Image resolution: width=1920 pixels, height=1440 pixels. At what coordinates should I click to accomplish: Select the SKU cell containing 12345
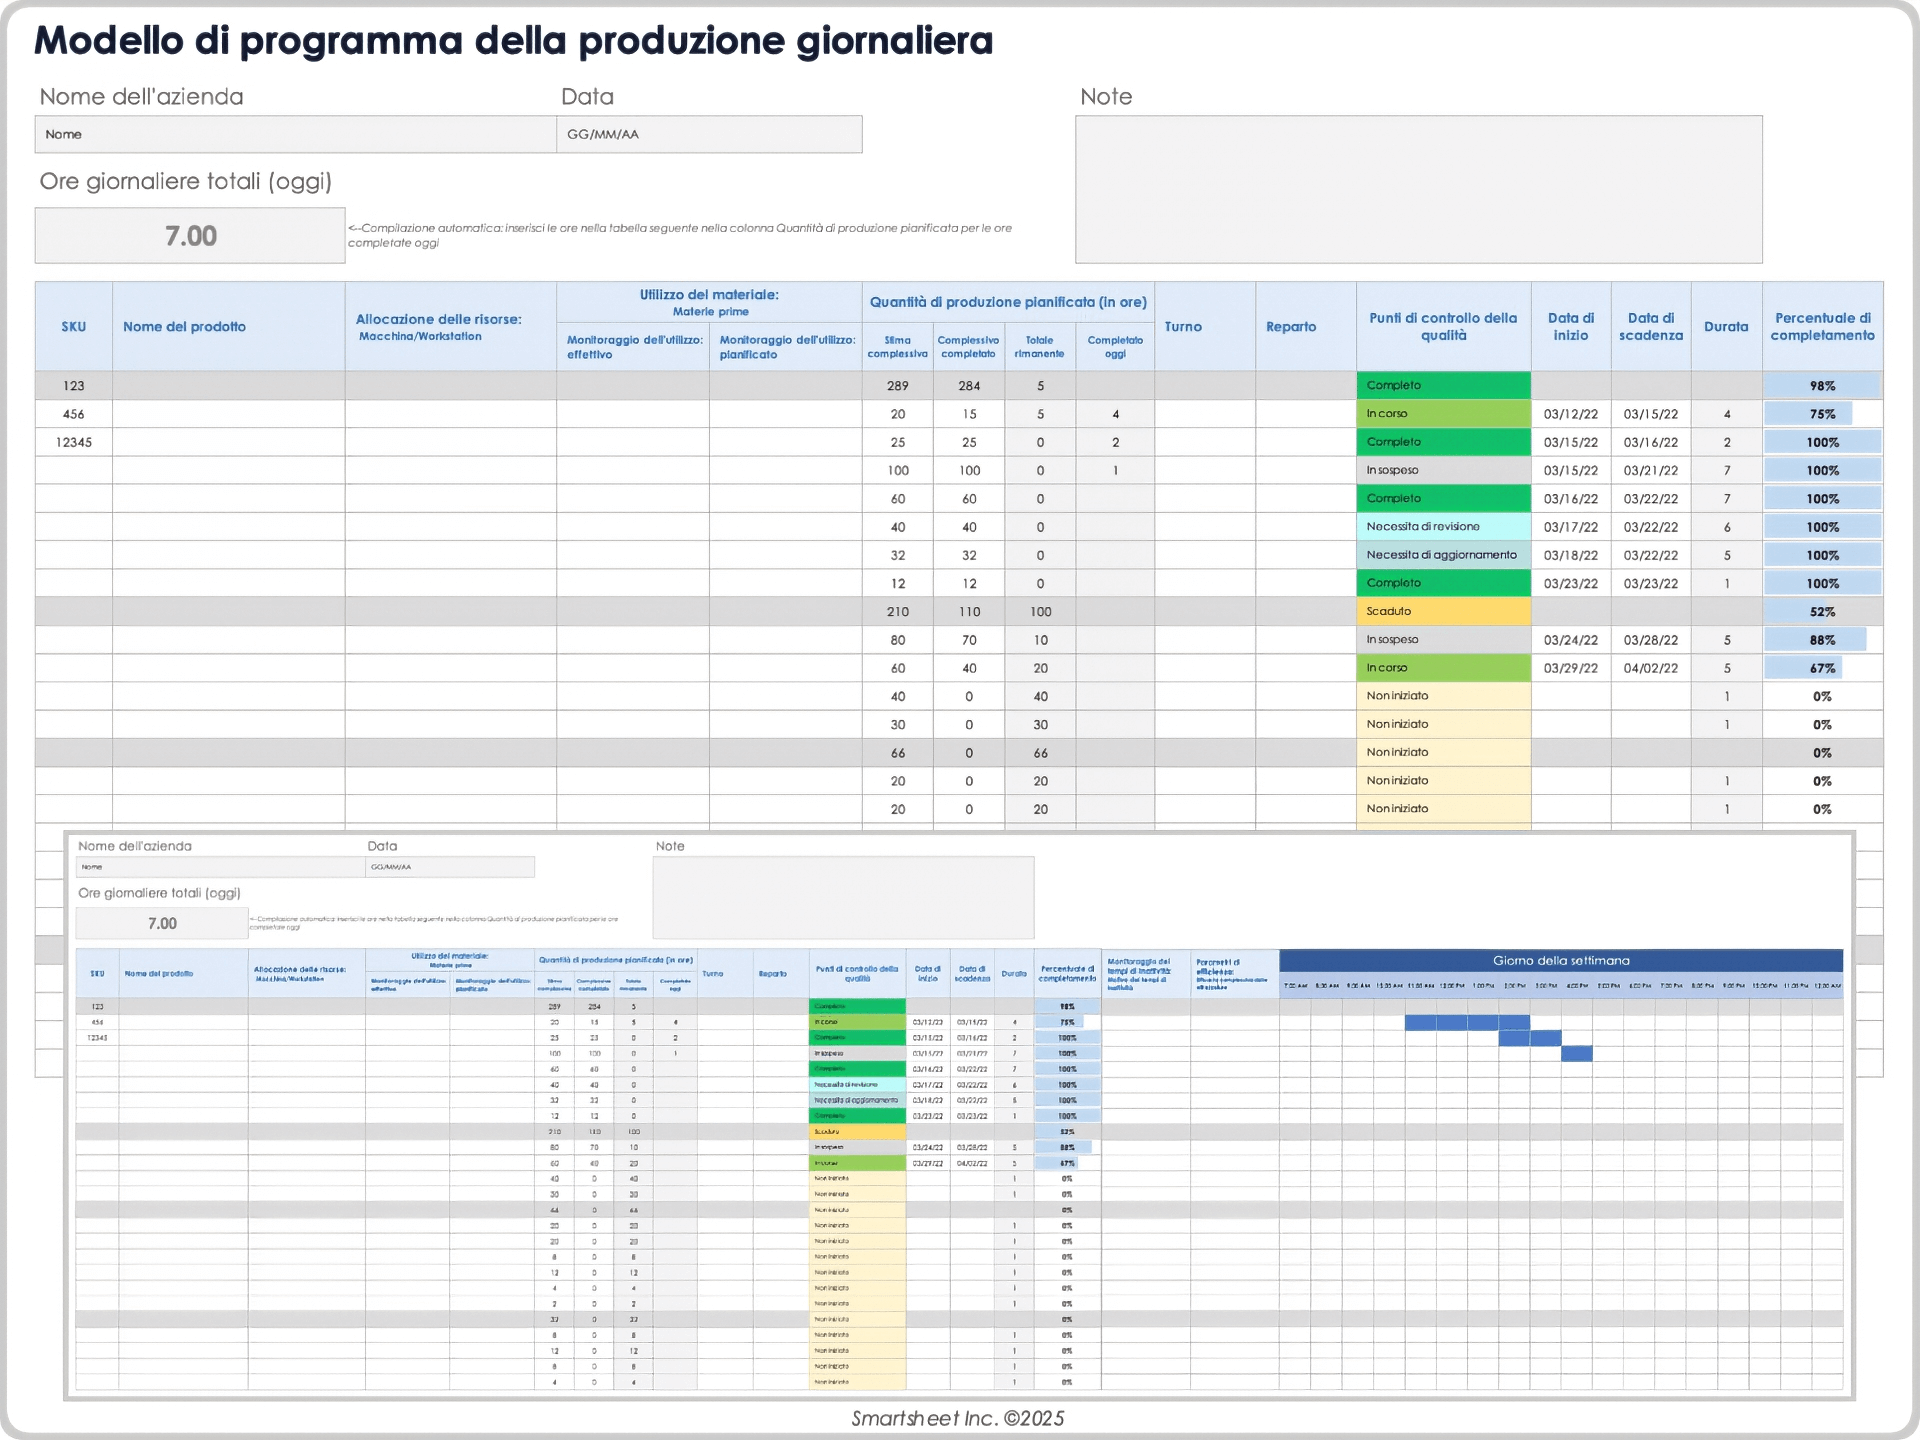[73, 441]
